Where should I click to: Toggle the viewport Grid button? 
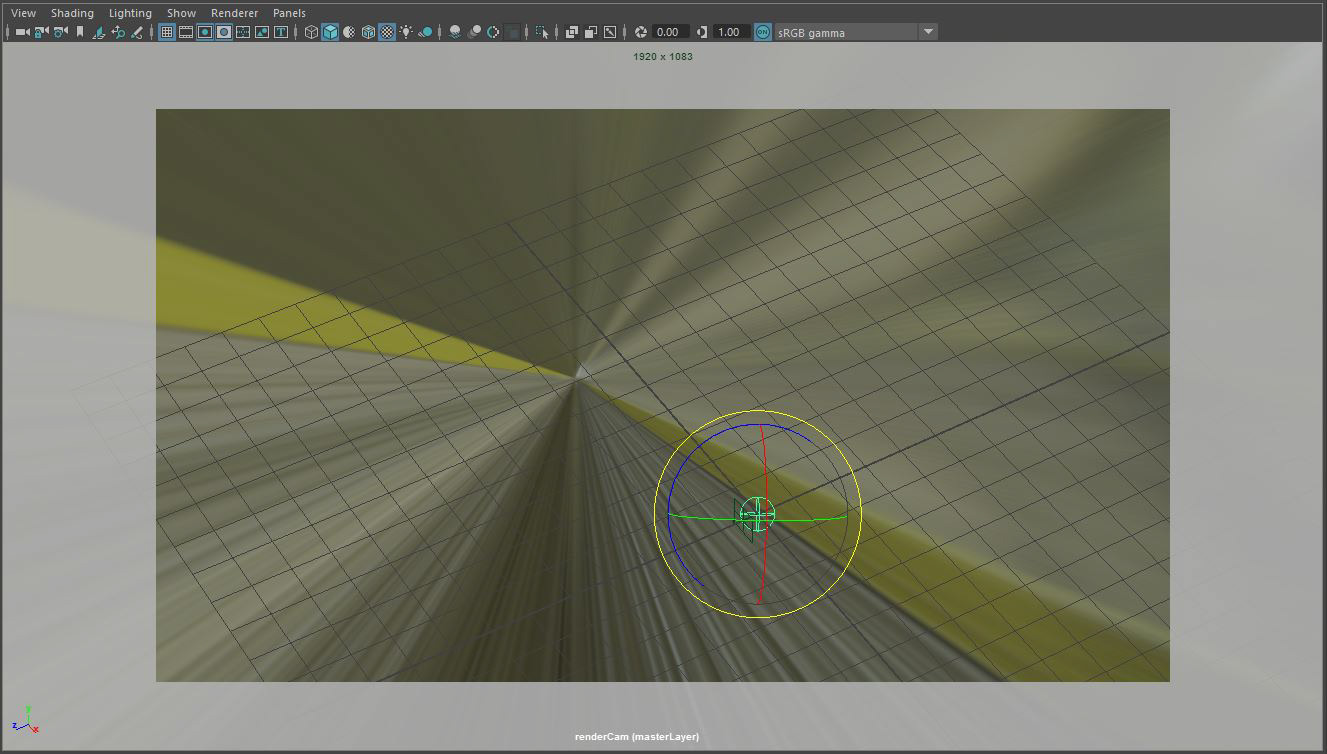click(x=167, y=32)
